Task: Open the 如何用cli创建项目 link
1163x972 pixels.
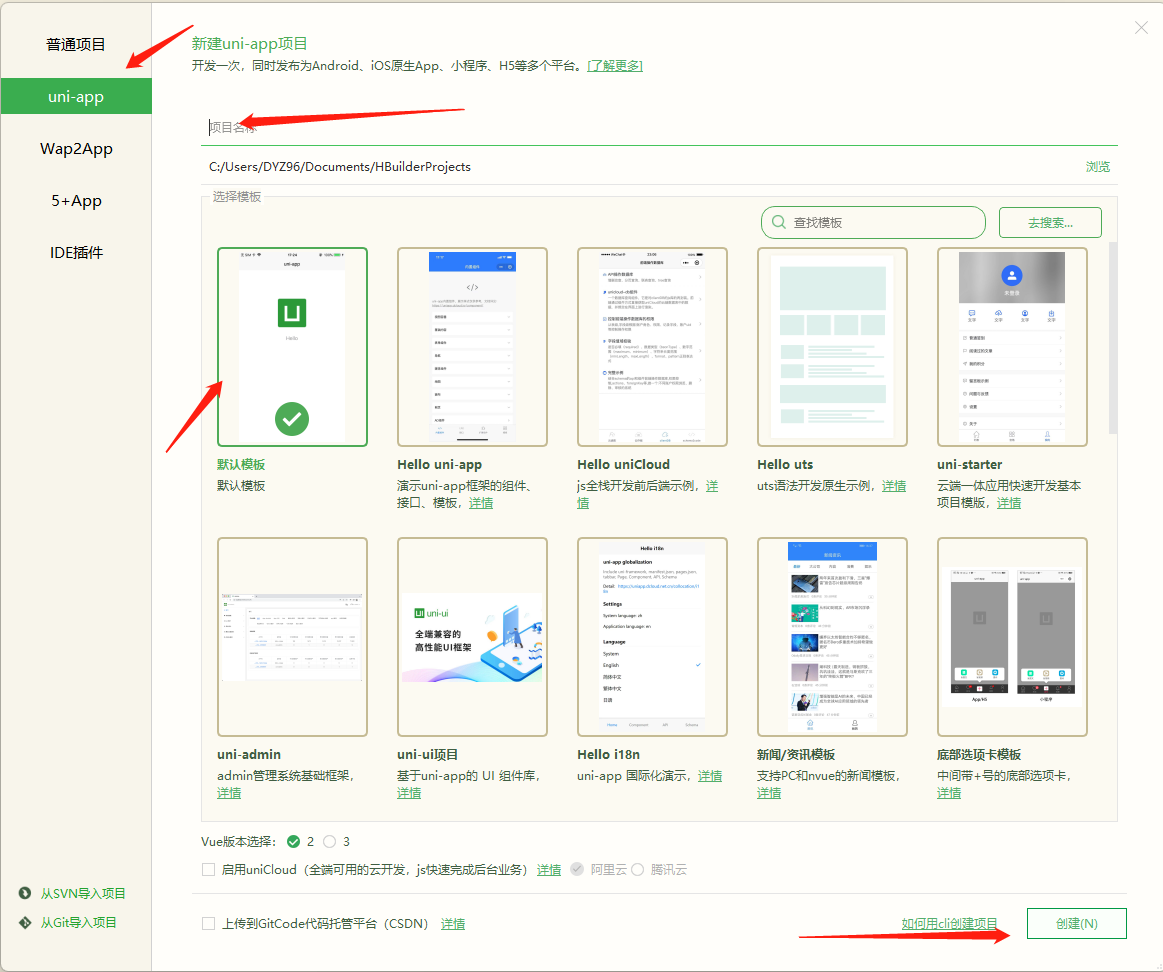Action: click(949, 924)
